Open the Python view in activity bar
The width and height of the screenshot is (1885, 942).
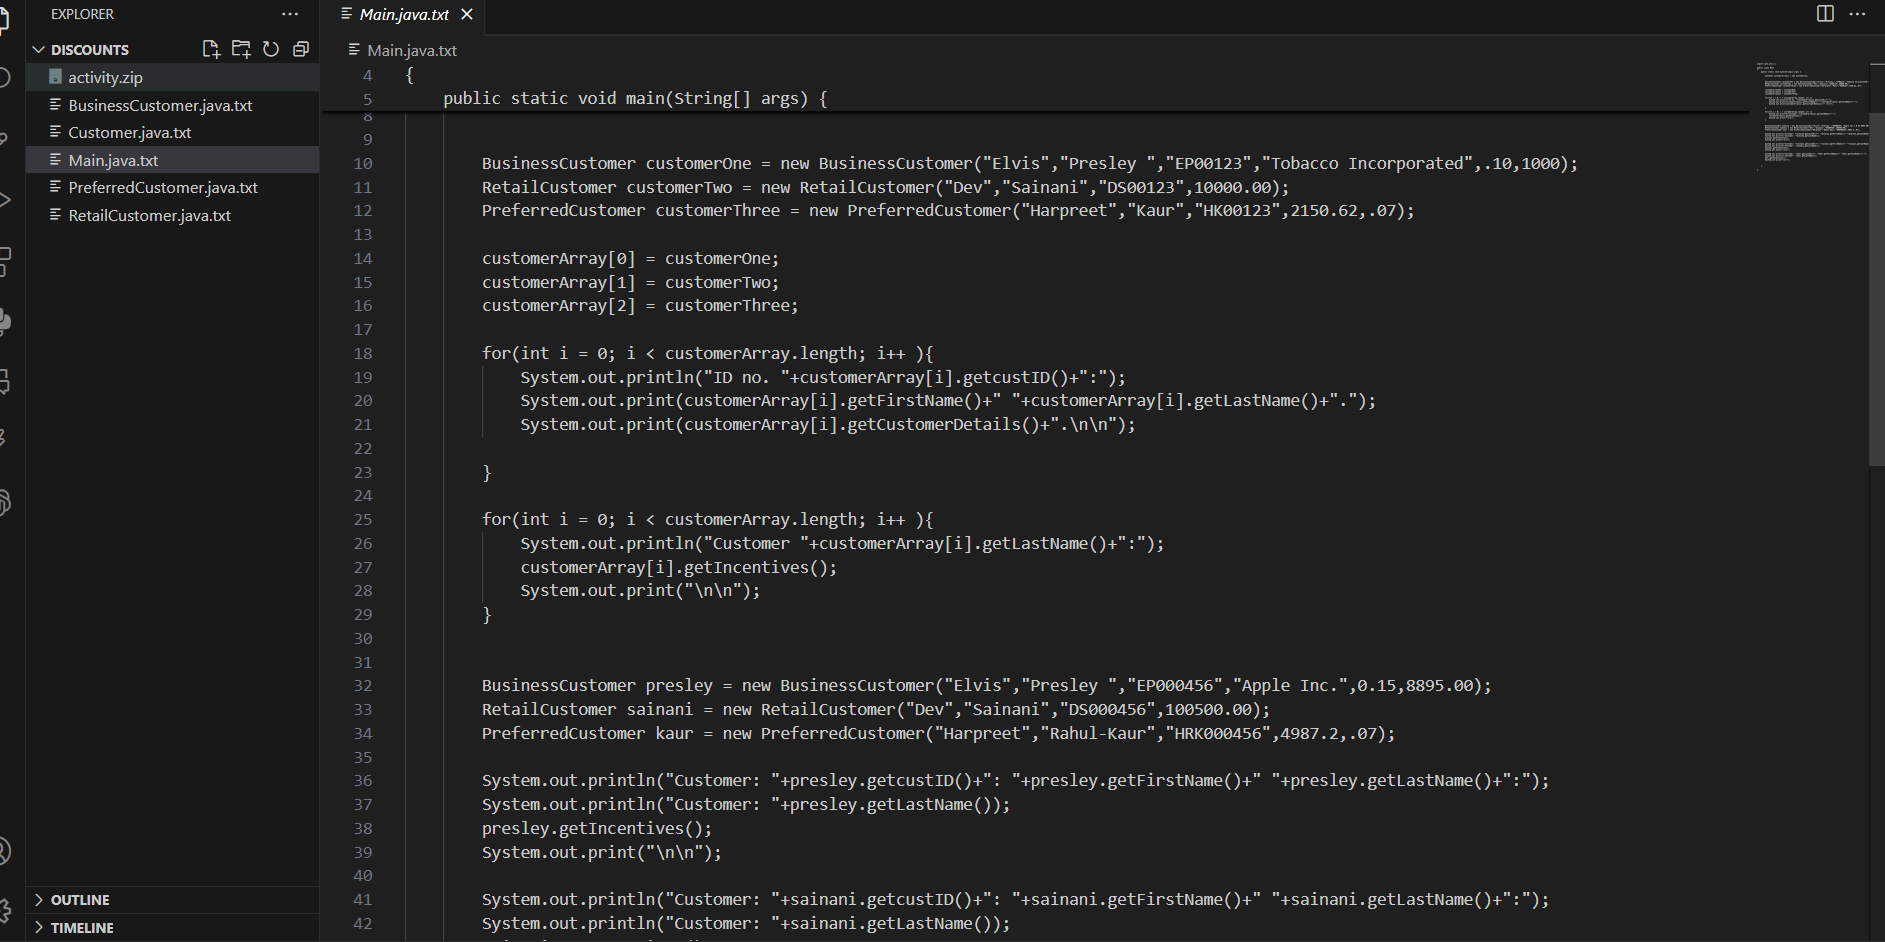4,321
